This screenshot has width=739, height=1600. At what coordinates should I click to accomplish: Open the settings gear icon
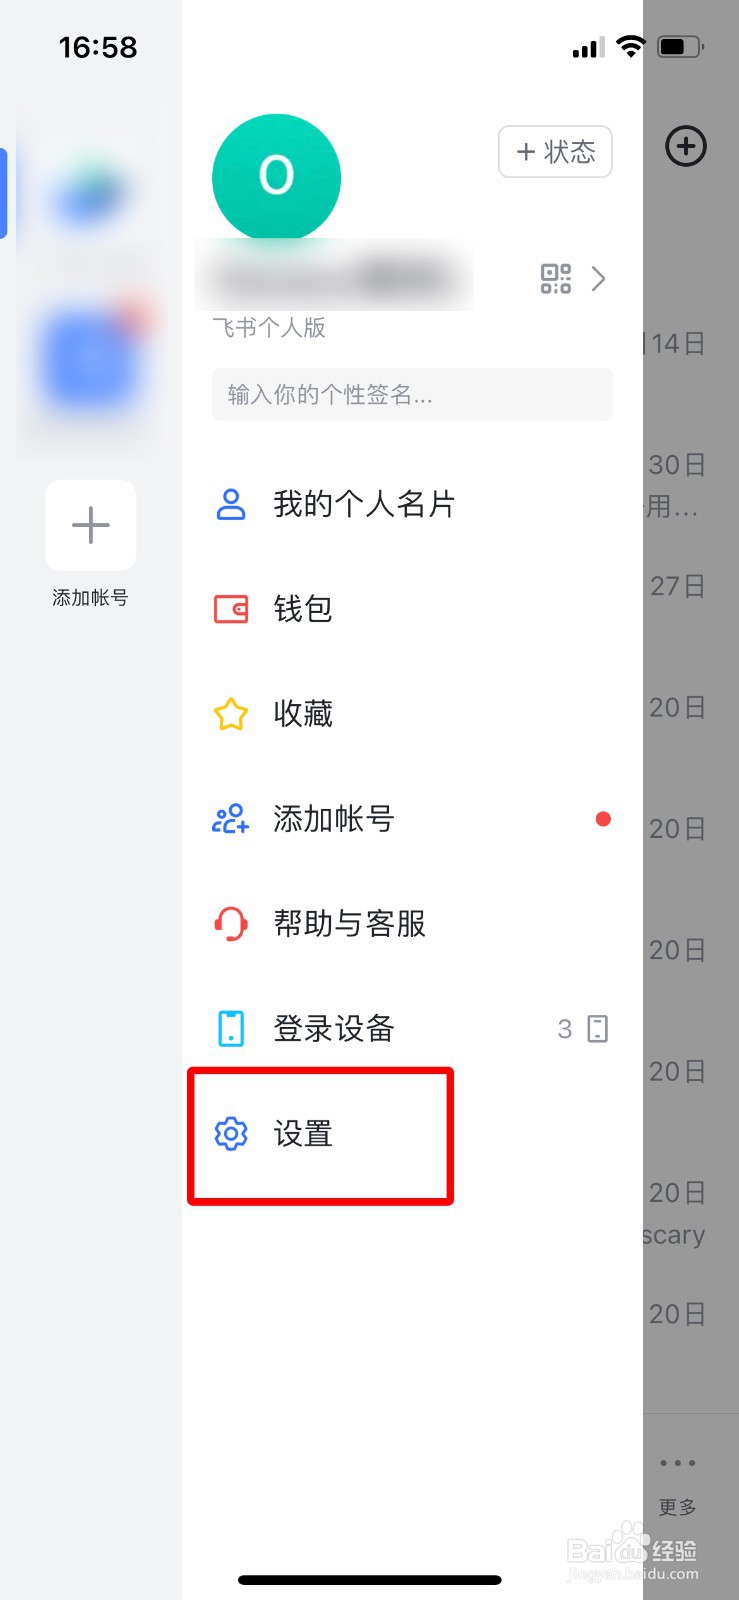coord(231,1134)
